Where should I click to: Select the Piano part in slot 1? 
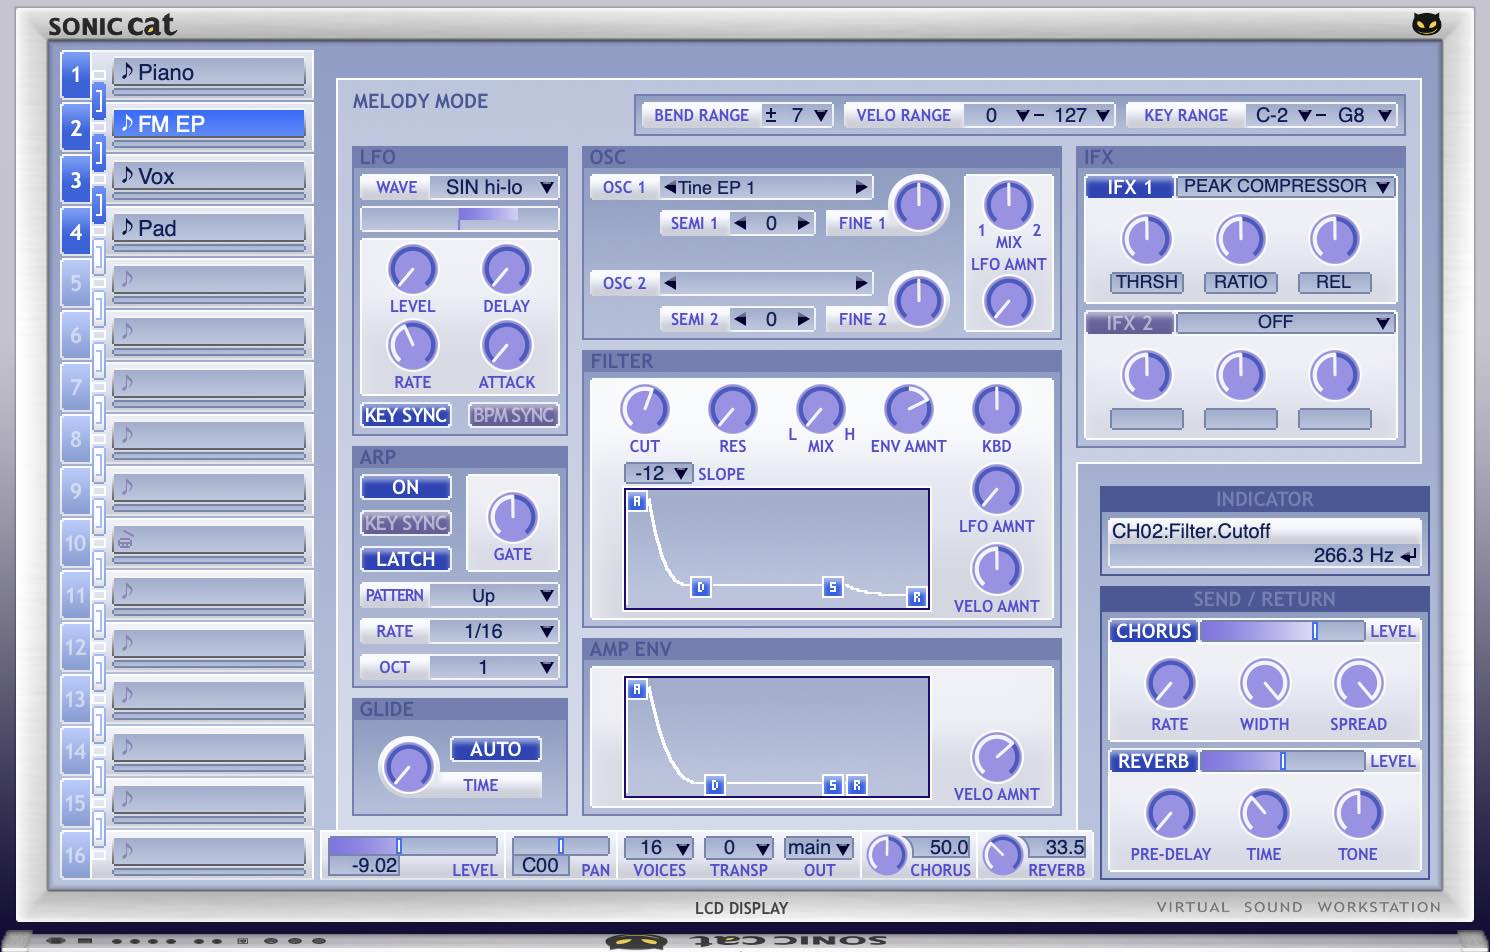208,72
